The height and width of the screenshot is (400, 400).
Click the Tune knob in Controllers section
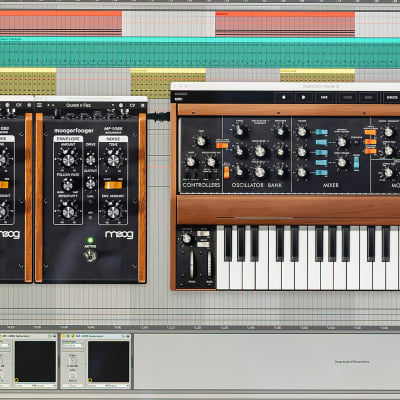(x=201, y=141)
